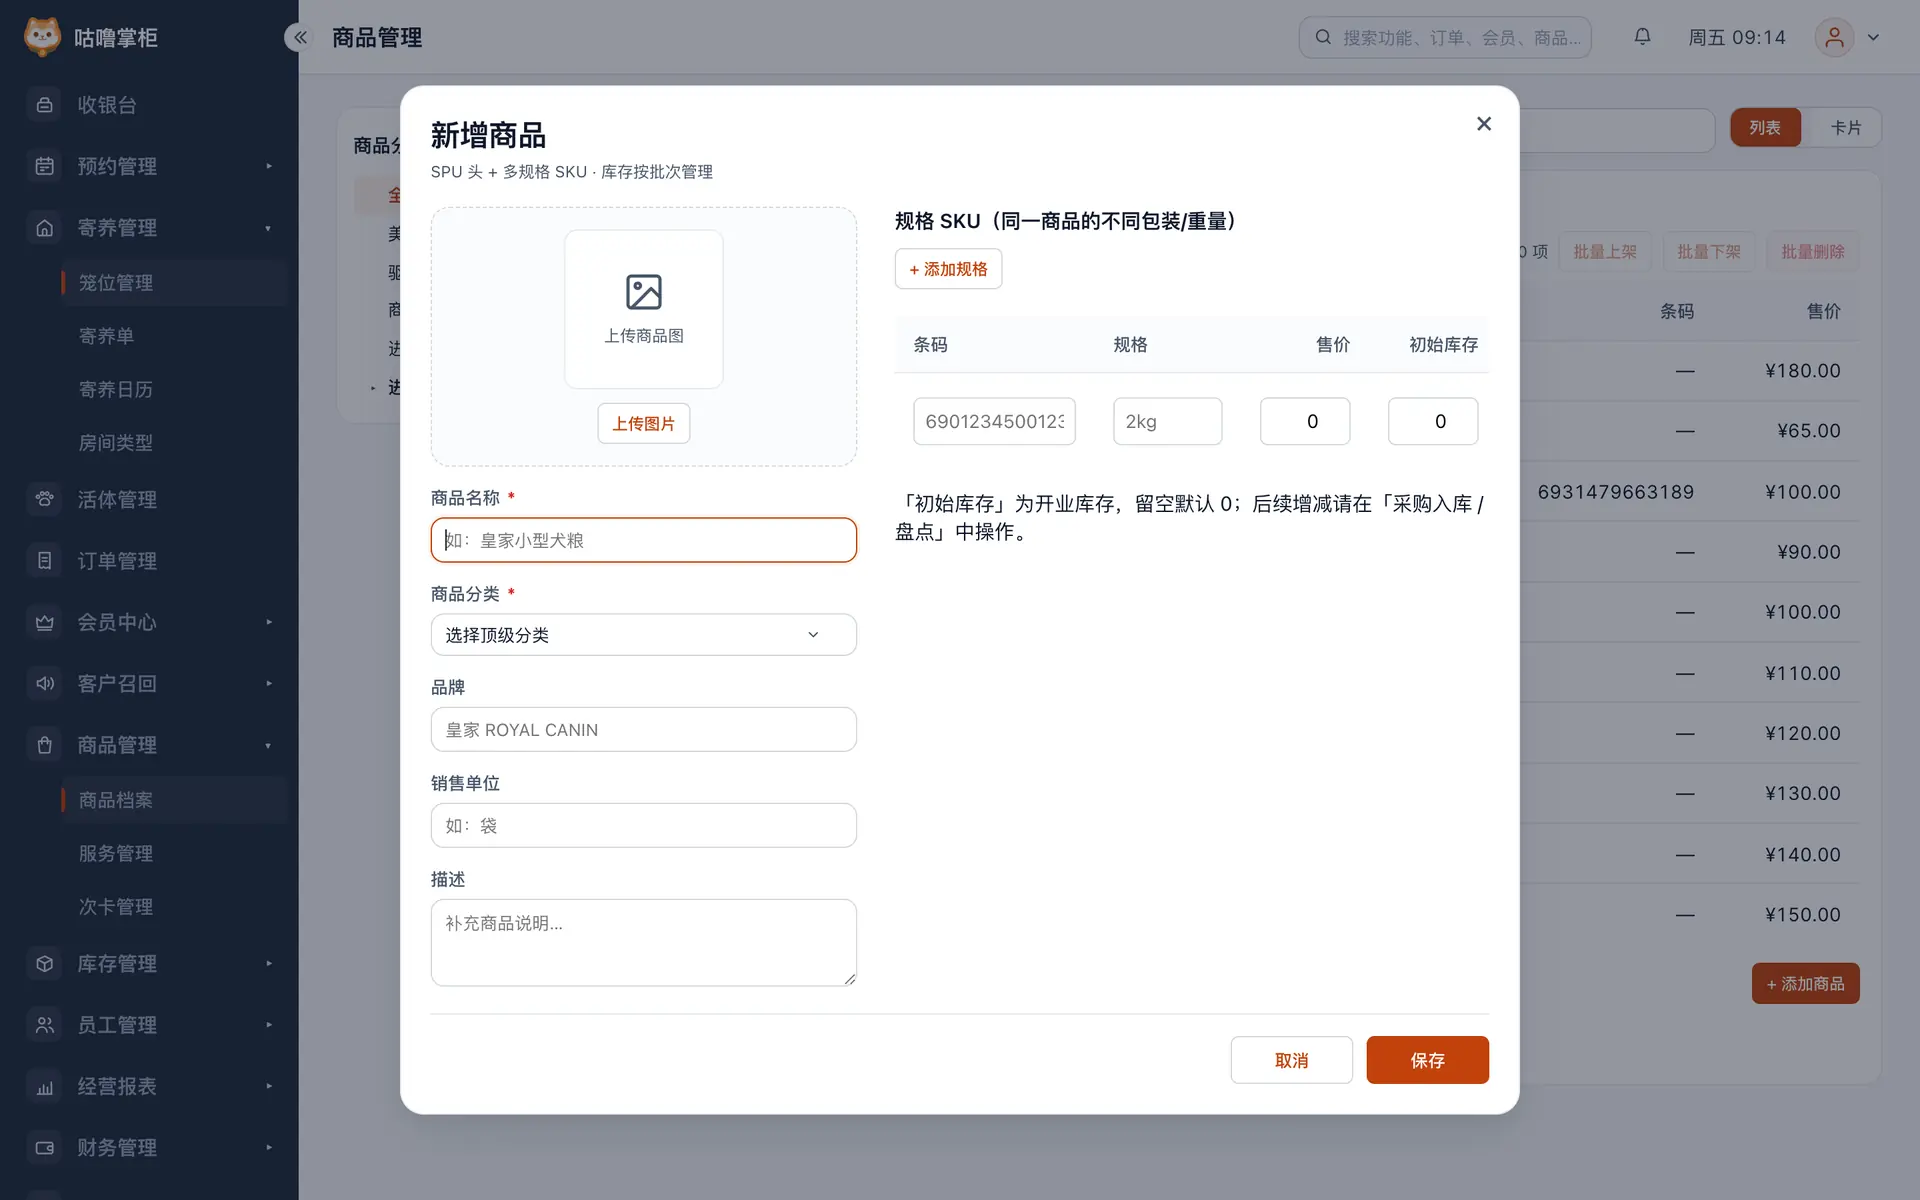Click the ¥180.00 price cell
The width and height of the screenshot is (1920, 1200).
(1803, 371)
